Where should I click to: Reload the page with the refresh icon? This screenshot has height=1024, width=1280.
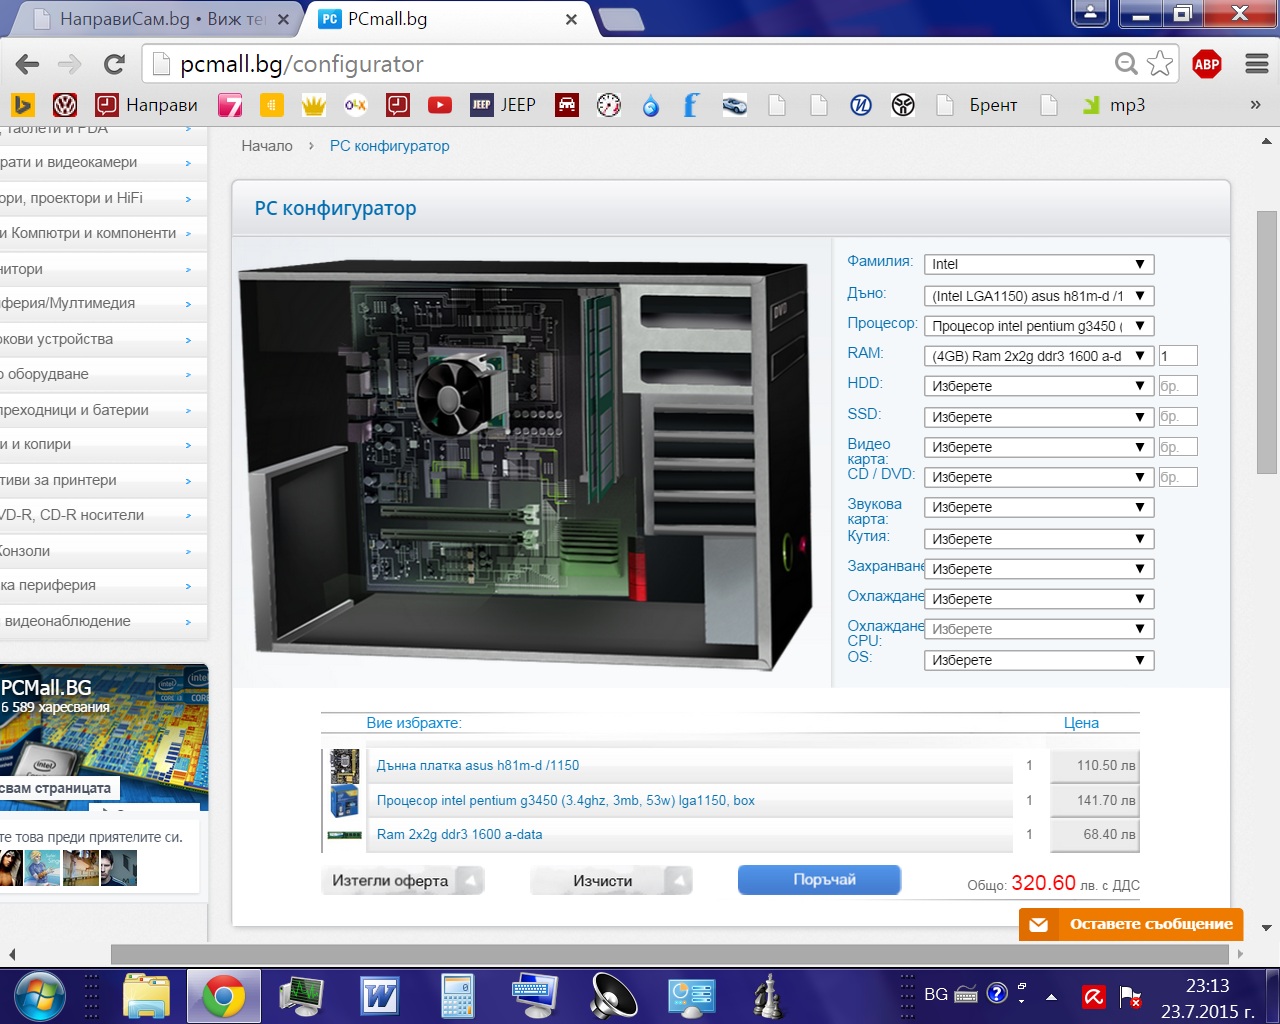pos(114,65)
